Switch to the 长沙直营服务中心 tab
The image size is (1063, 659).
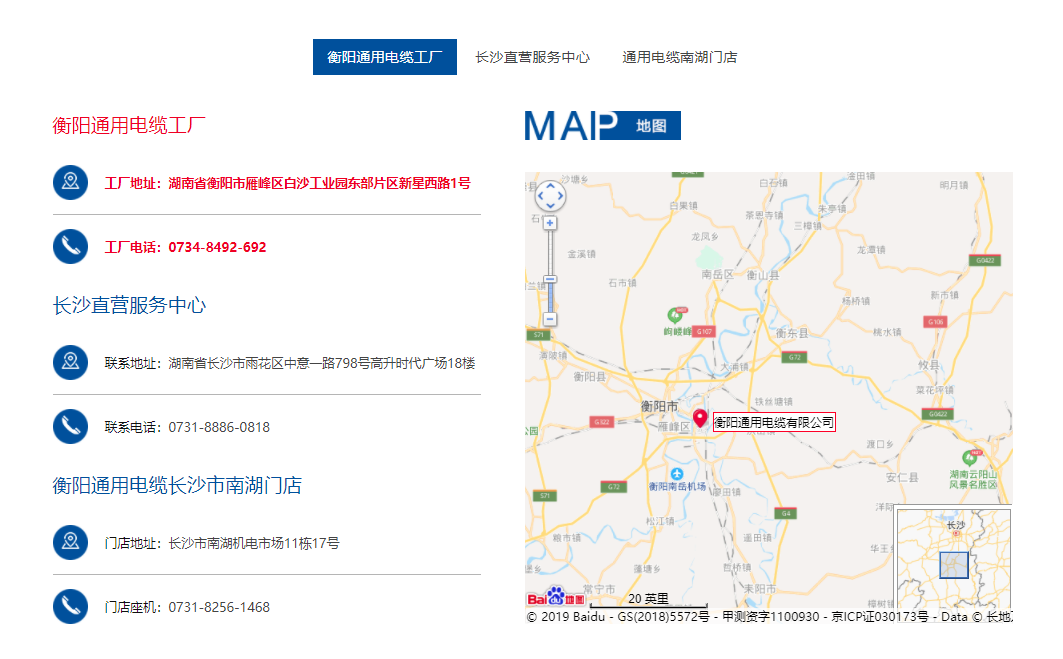pyautogui.click(x=531, y=57)
